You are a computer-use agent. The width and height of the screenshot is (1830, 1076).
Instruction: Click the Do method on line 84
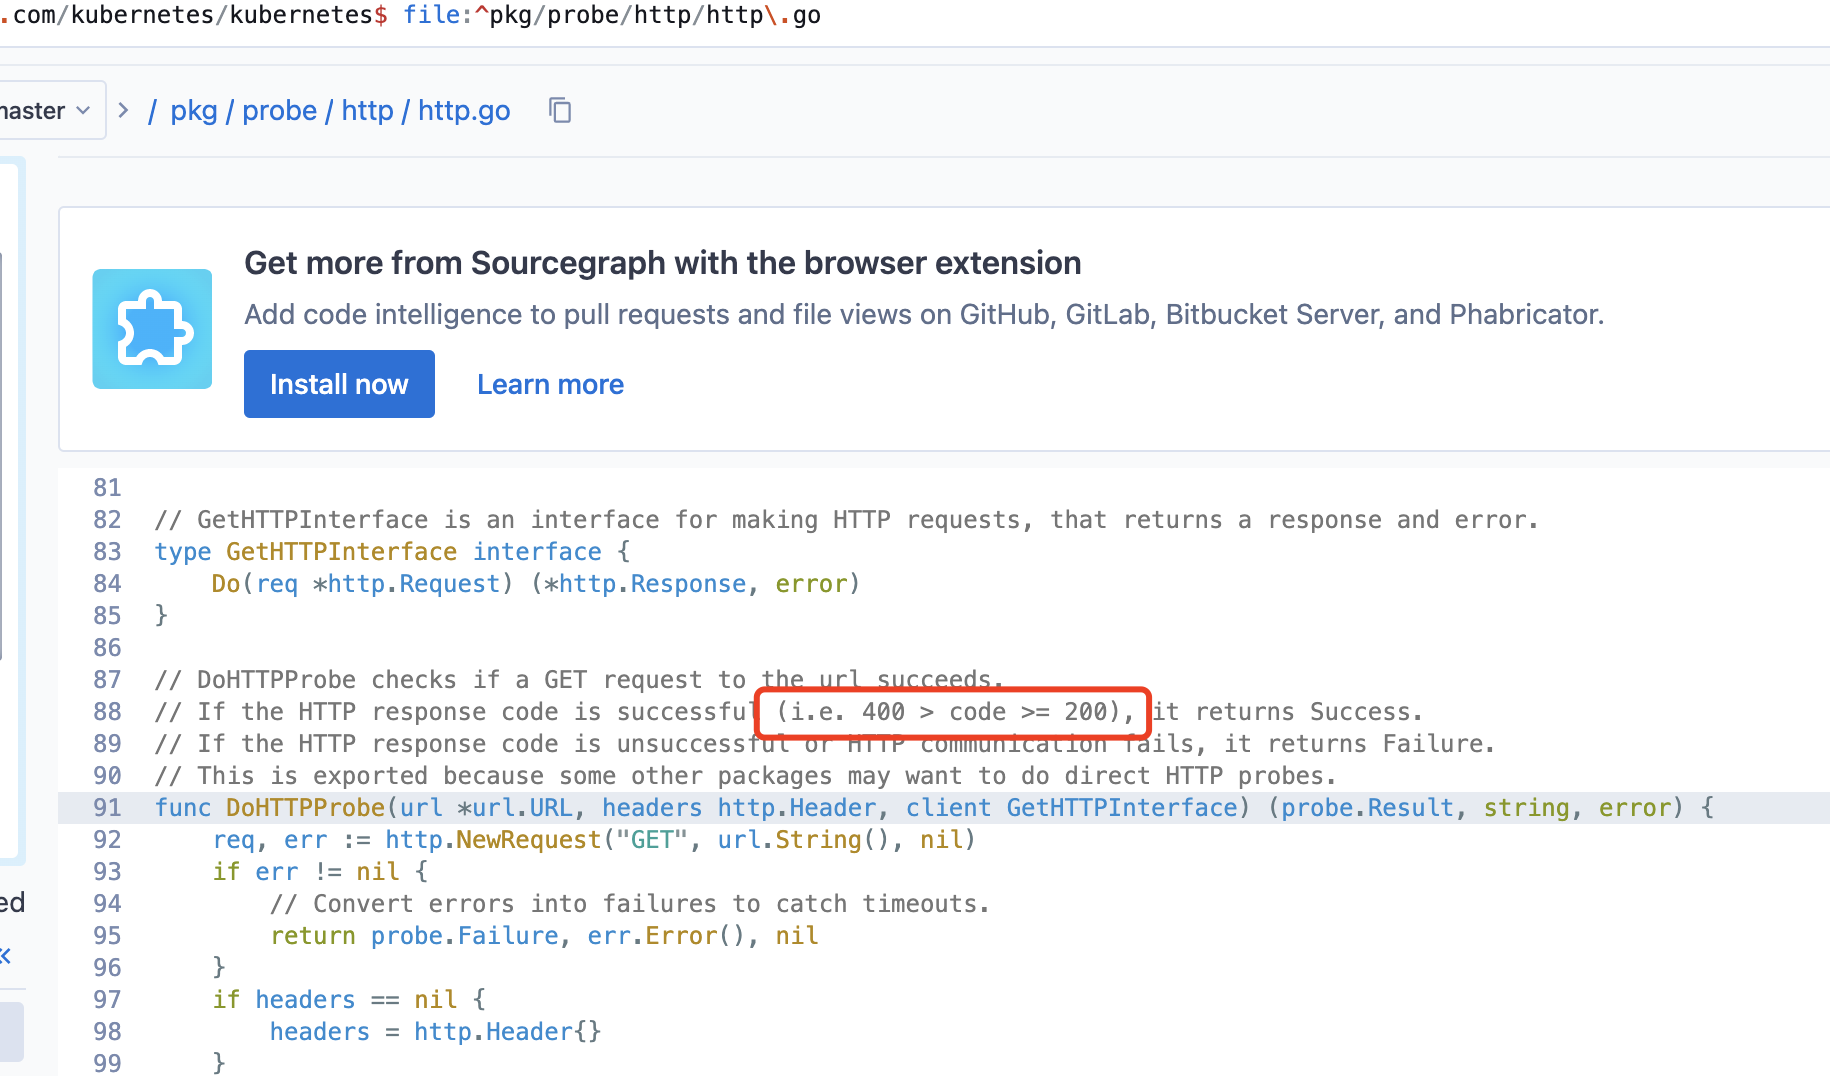(226, 584)
